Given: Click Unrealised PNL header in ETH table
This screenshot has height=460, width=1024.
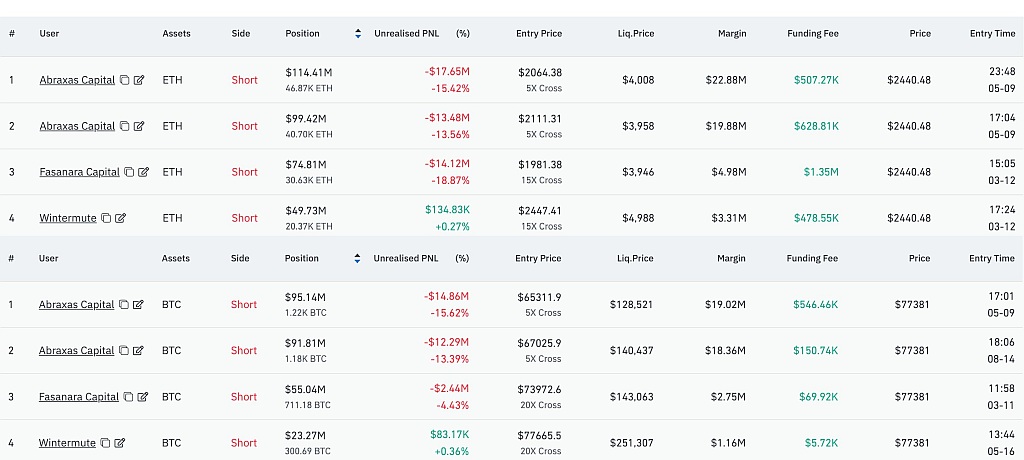Looking at the screenshot, I should [406, 33].
